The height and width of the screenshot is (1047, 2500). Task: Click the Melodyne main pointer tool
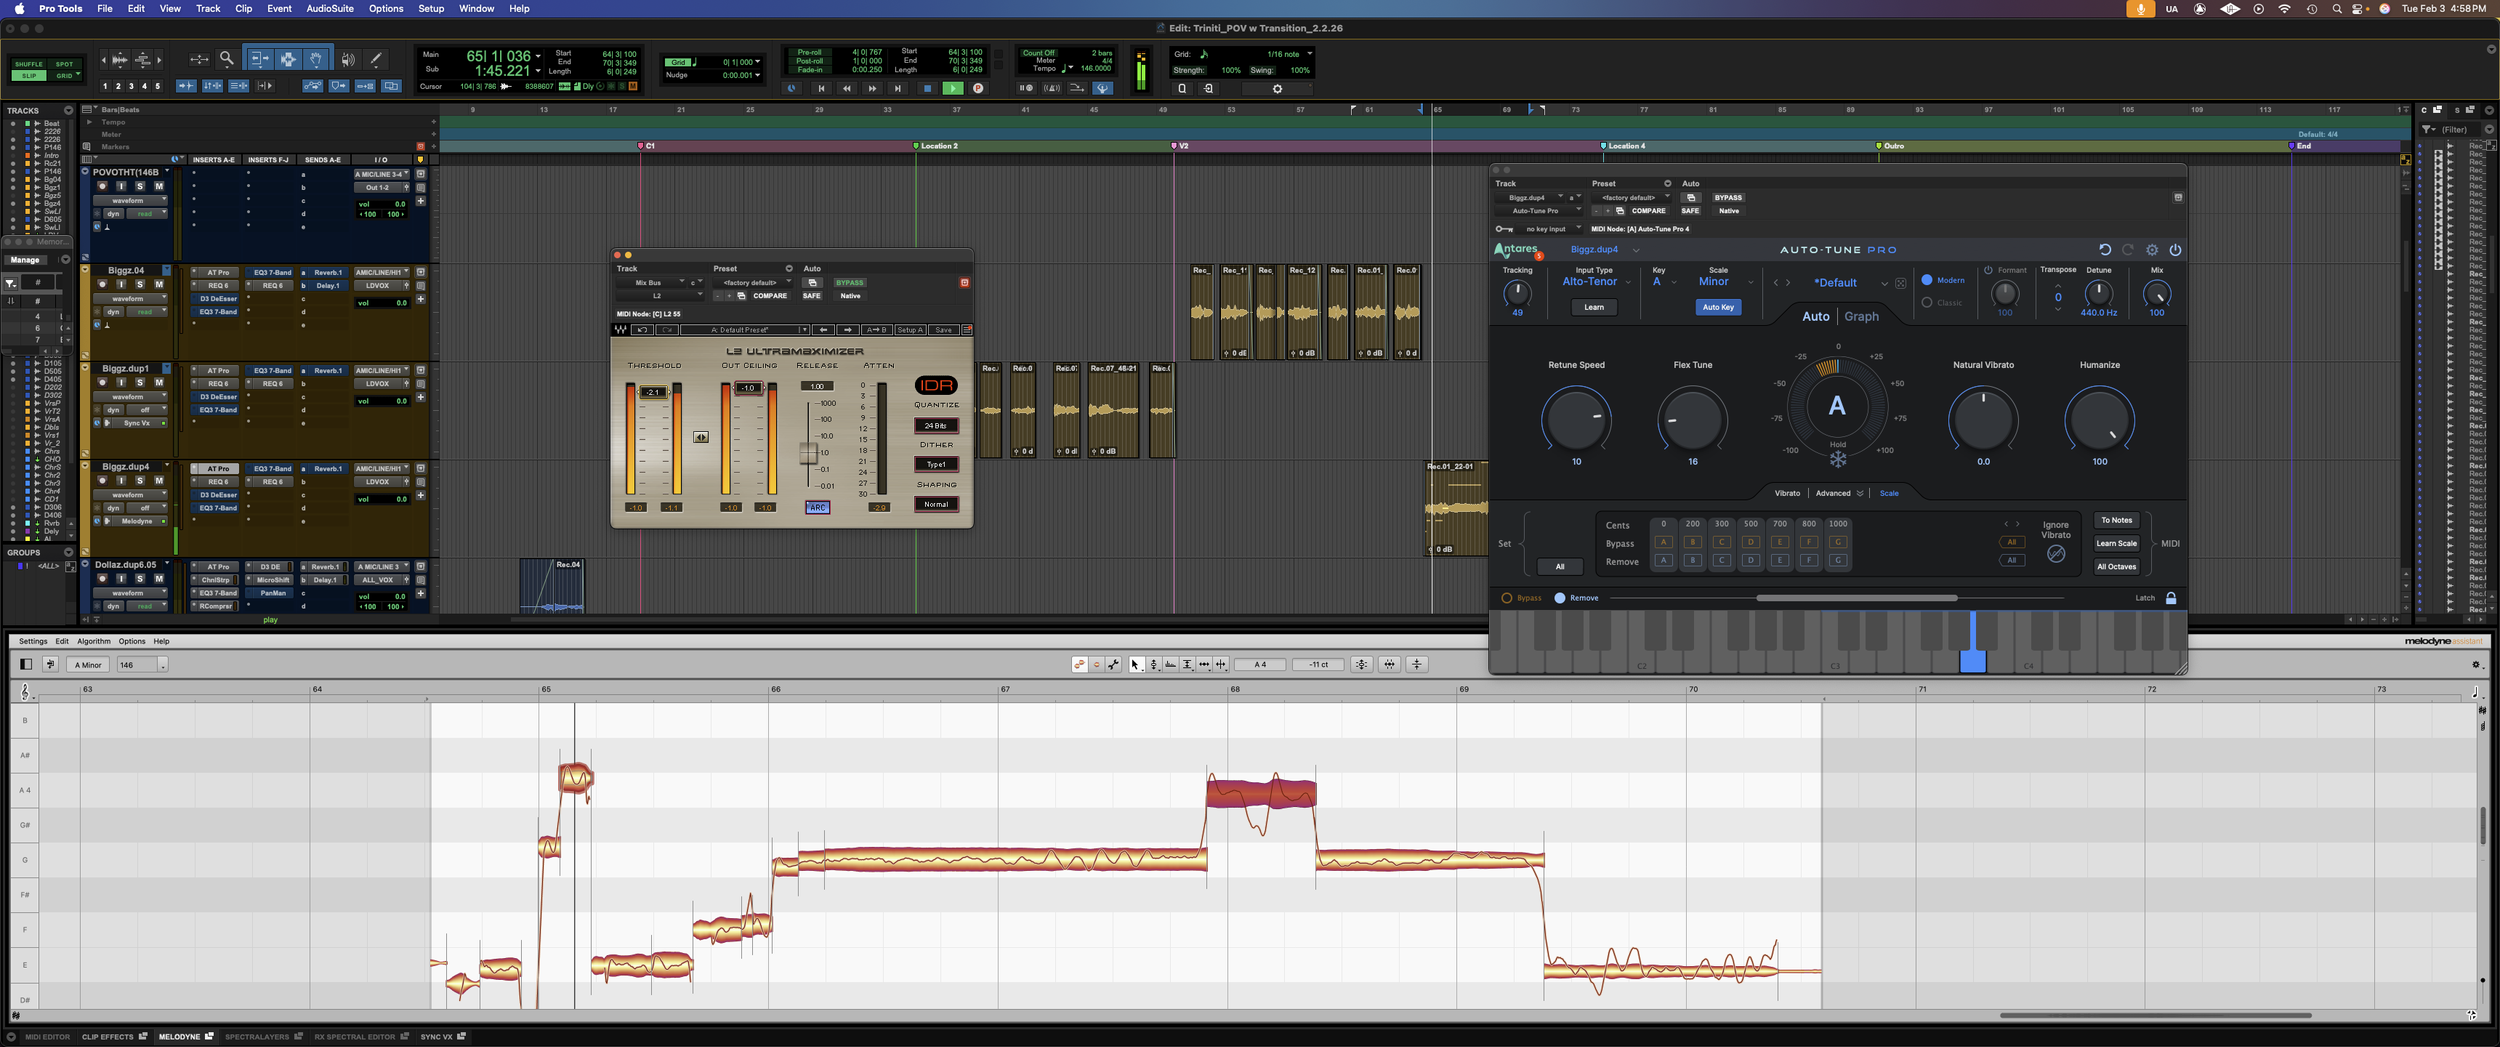tap(1136, 664)
